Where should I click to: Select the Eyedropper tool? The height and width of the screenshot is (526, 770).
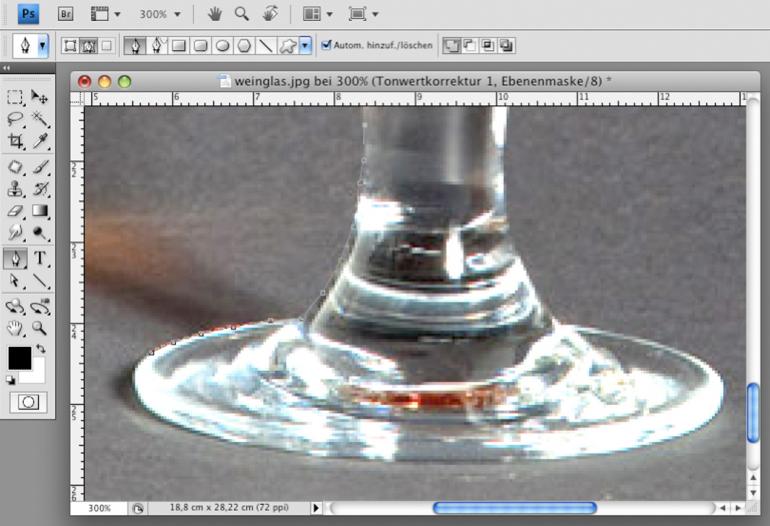pos(40,141)
